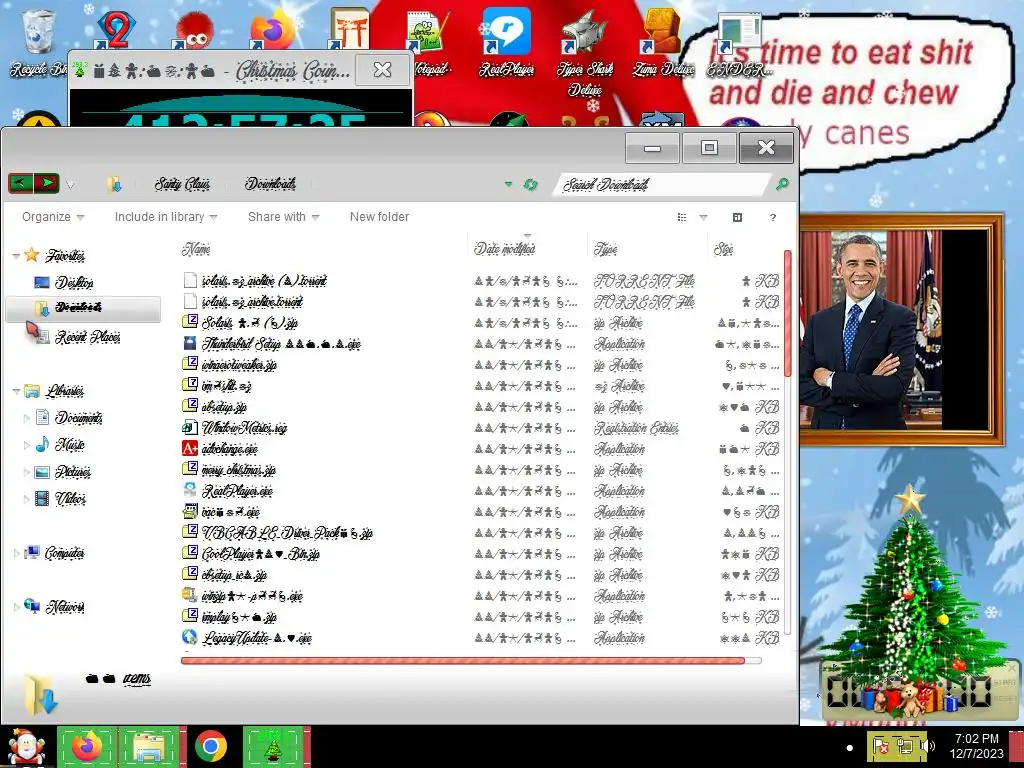Collapse the Libraries tree group
Viewport: 1024px width, 768px height.
[x=16, y=391]
